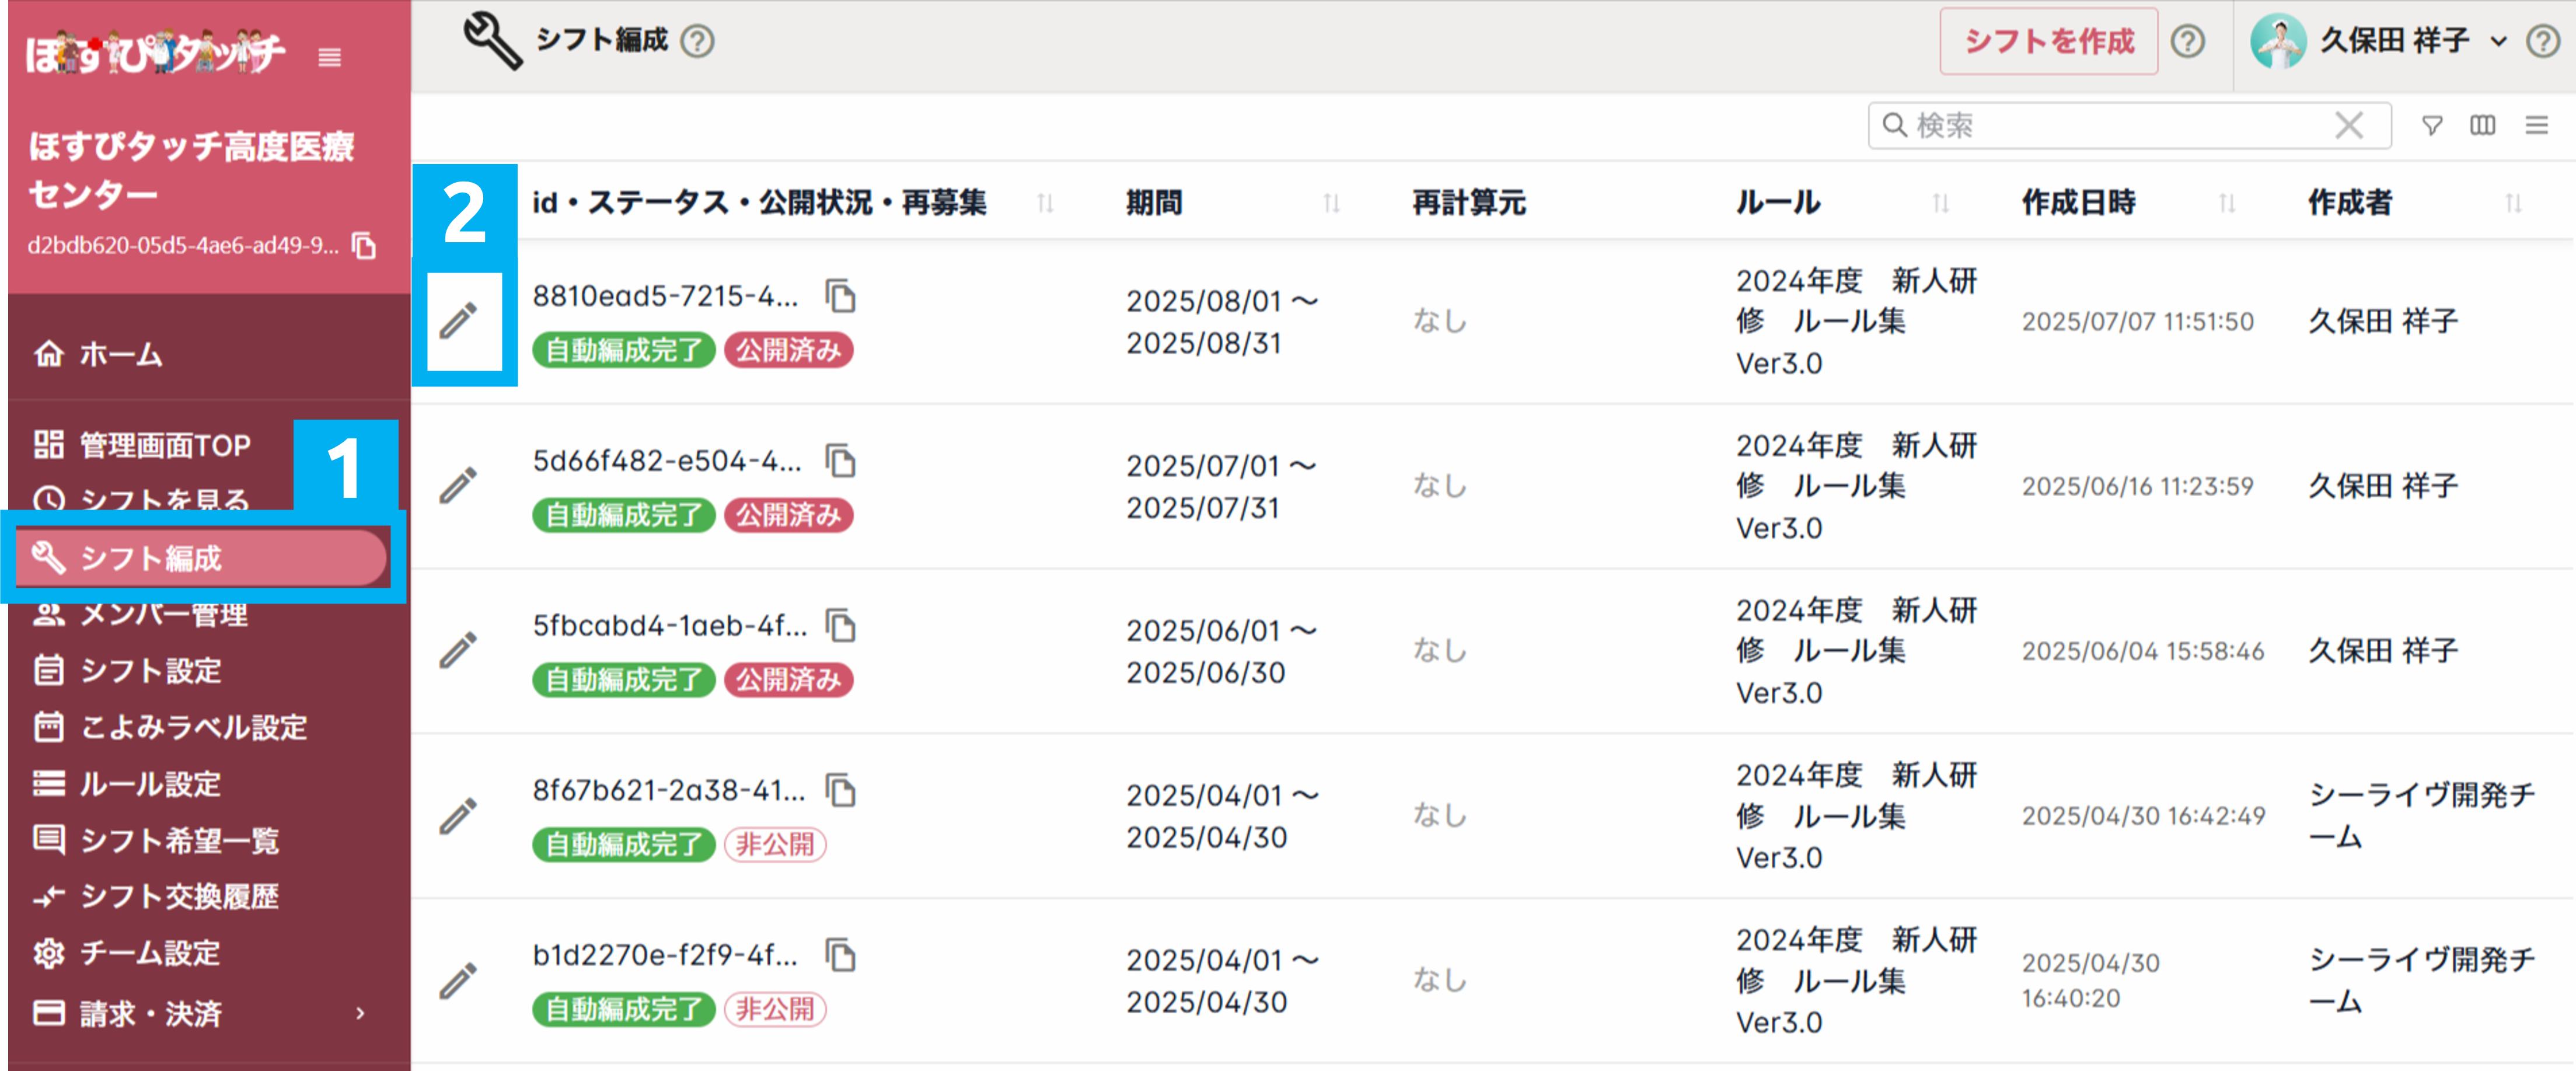This screenshot has width=2576, height=1071.
Task: Collapse the sidebar with the hamburger icon by the logo
Action: pos(330,57)
